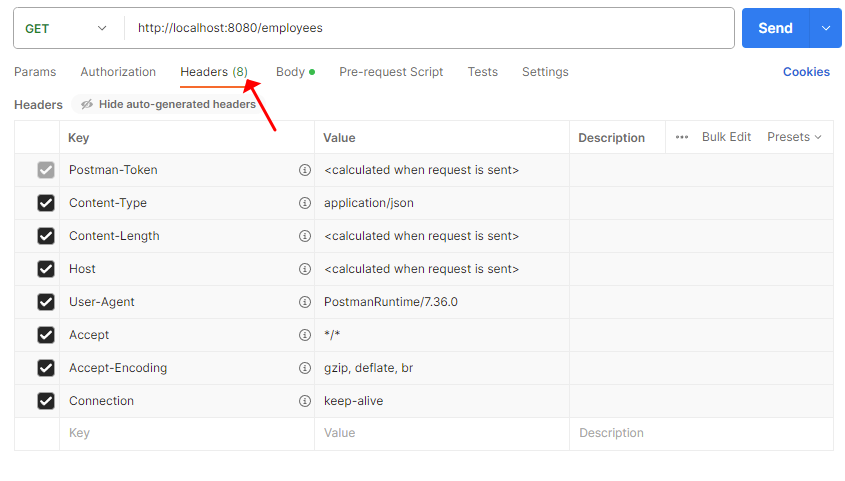The image size is (845, 481).
Task: Click the Send button
Action: pos(775,28)
